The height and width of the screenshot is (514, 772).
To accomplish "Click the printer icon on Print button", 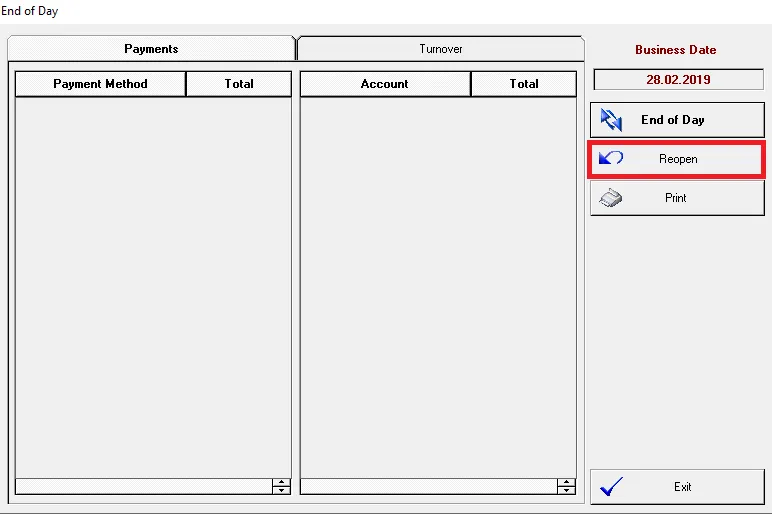I will (611, 198).
